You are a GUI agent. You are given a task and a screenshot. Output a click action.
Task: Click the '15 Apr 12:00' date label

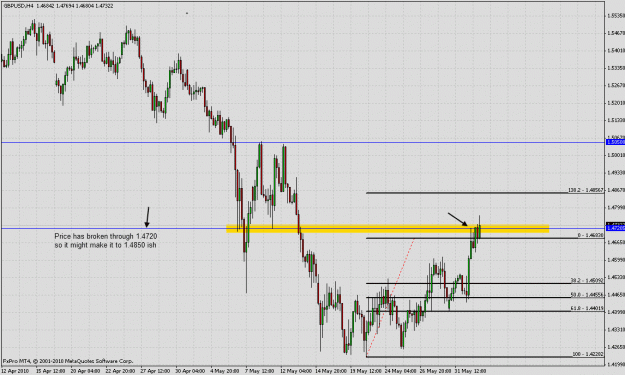[x=50, y=371]
